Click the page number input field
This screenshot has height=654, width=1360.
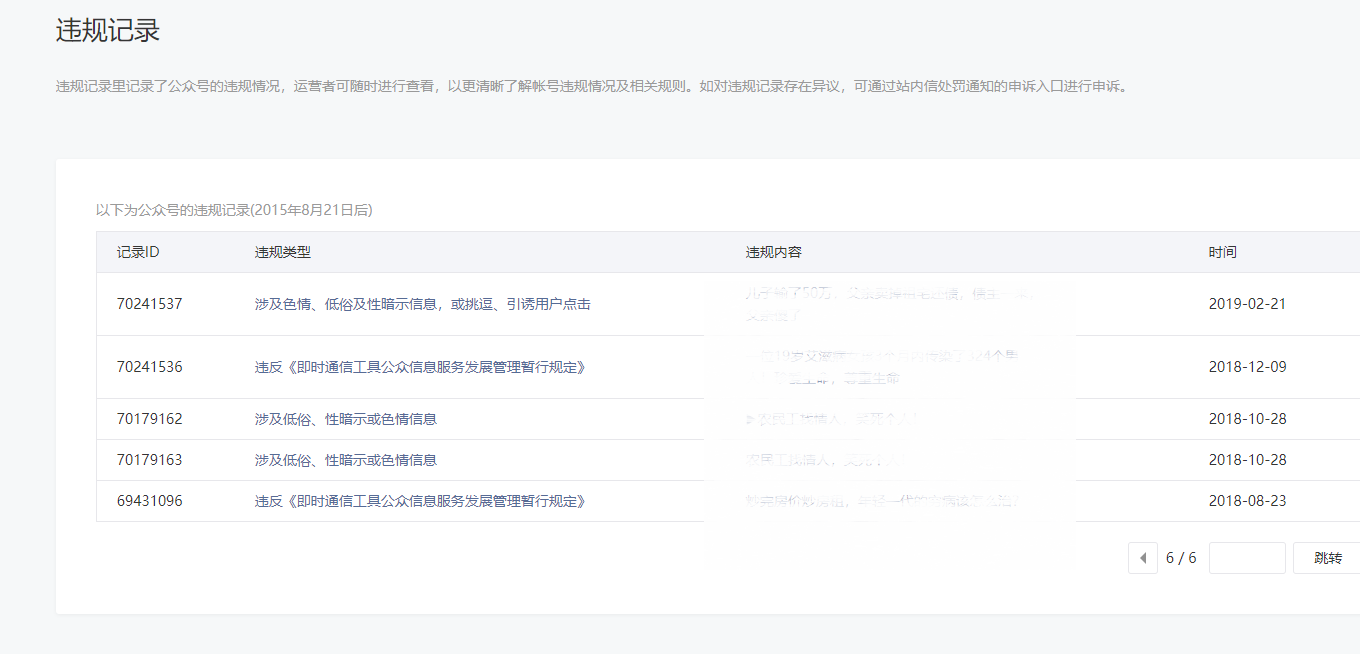coord(1246,558)
